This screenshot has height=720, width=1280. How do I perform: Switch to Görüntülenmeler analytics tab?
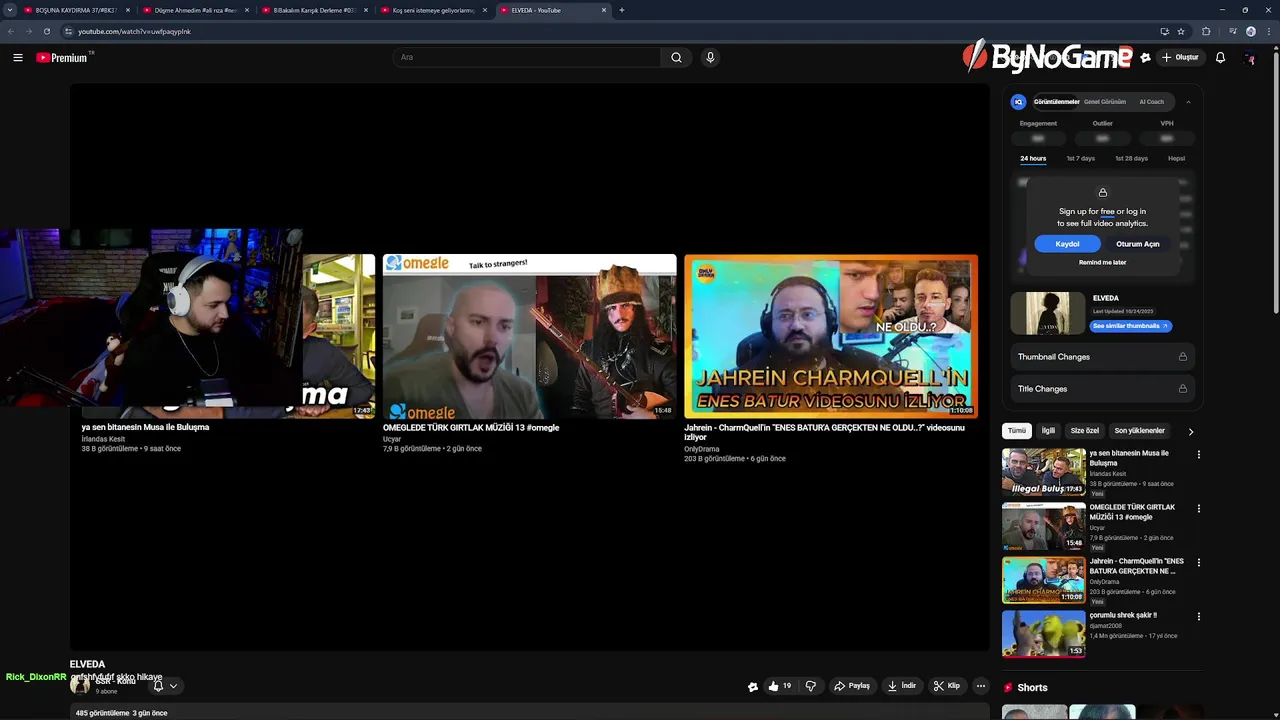[1056, 102]
